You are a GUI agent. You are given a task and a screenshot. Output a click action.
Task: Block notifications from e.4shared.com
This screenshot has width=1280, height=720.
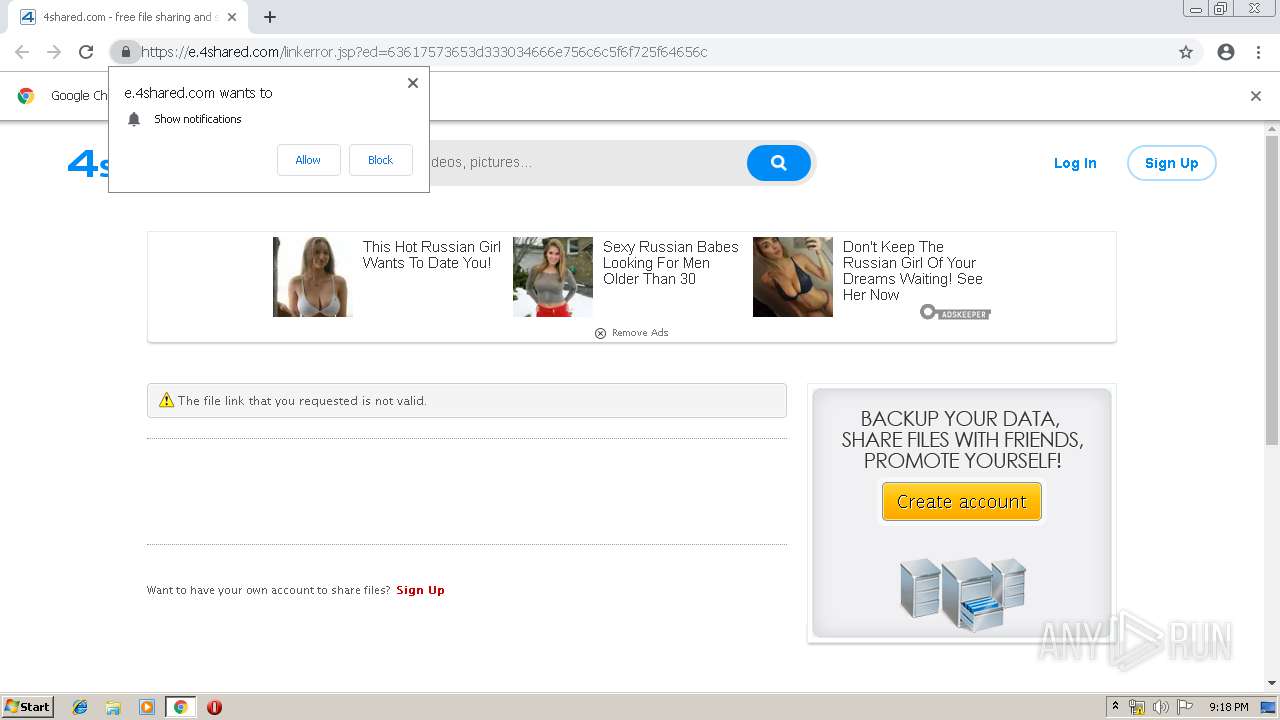click(380, 160)
